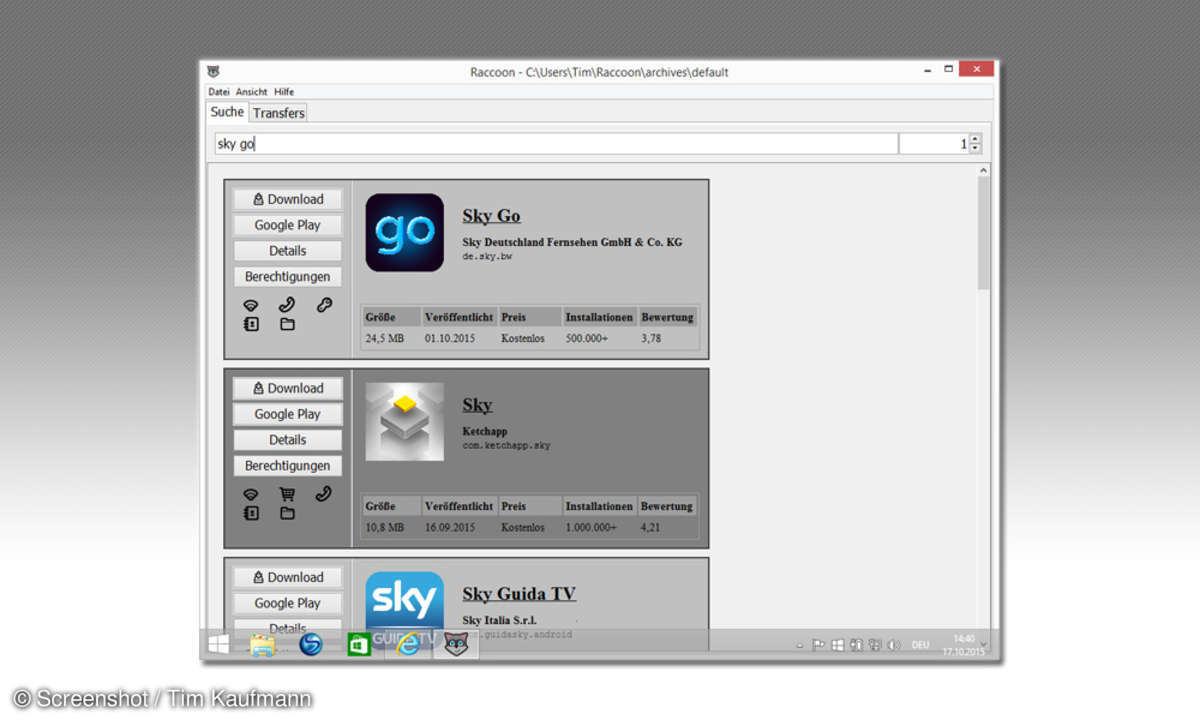
Task: Click the Raccoon icon in the title bar
Action: (214, 72)
